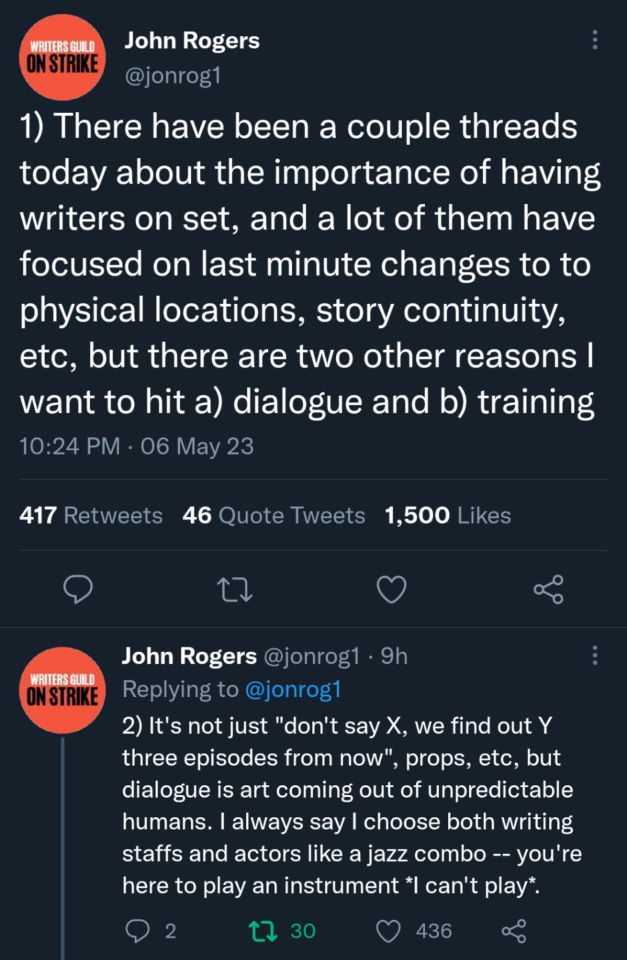View the 417 Retweets list
This screenshot has height=960, width=627.
click(91, 515)
